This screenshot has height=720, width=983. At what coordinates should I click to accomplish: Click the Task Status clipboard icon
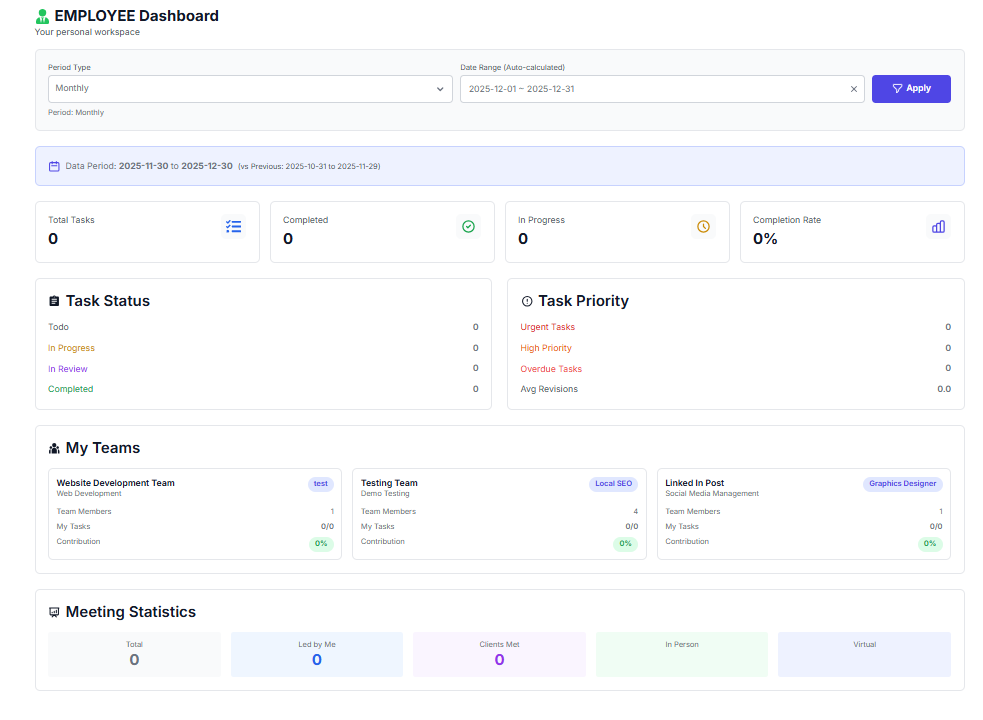click(54, 301)
